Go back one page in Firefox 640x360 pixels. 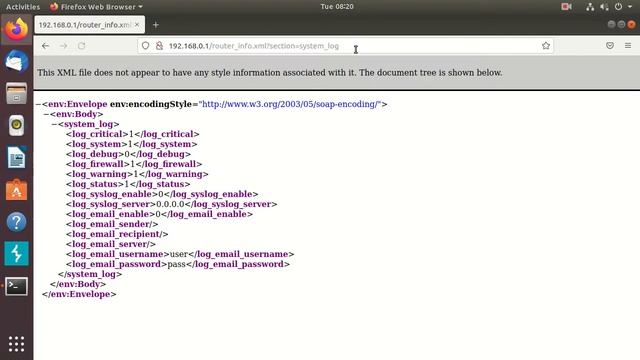click(x=45, y=46)
